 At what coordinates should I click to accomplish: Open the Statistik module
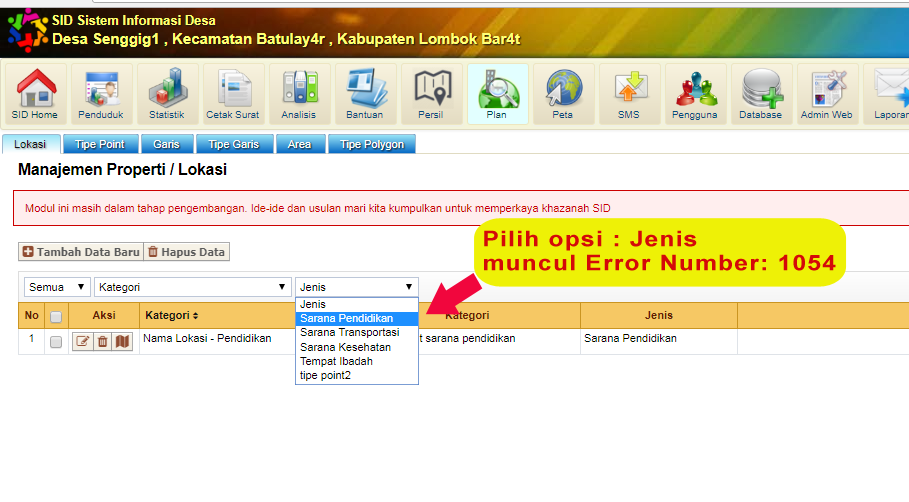click(x=167, y=94)
